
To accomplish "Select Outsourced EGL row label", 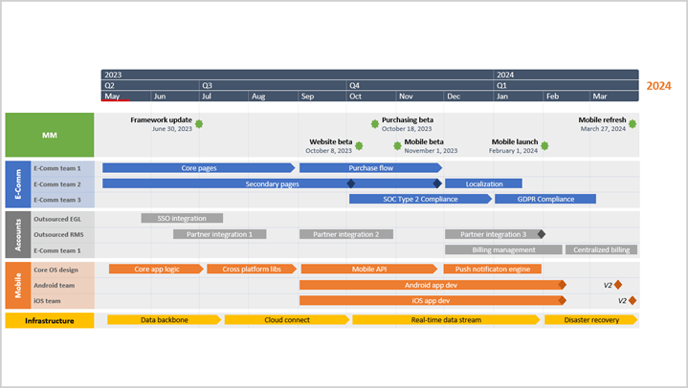I will coord(57,219).
